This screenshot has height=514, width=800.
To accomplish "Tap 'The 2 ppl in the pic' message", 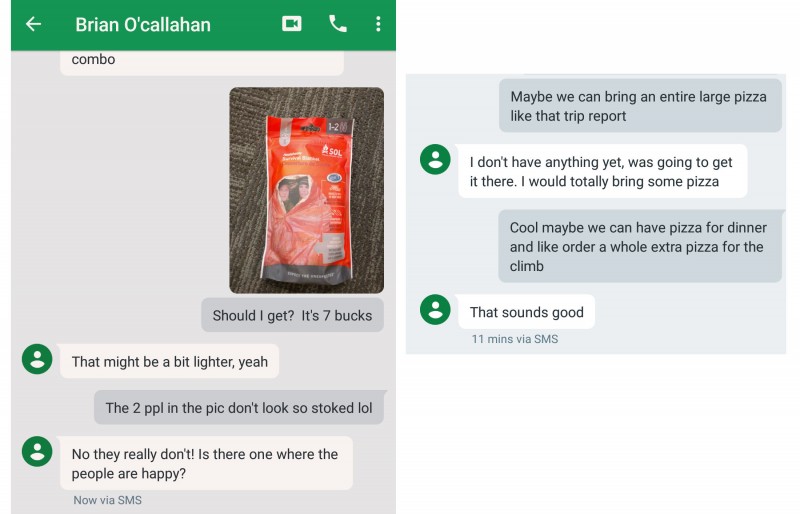I will [240, 407].
